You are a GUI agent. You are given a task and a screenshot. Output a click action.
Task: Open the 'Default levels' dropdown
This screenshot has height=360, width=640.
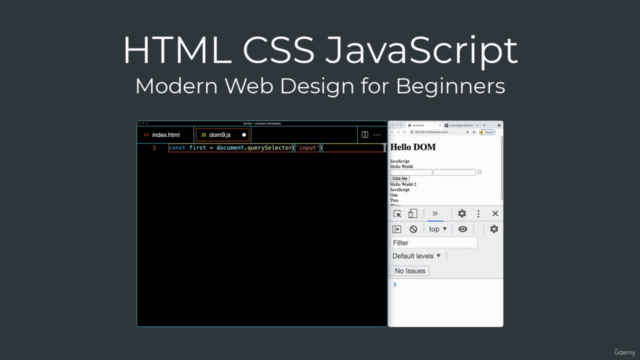pos(416,256)
